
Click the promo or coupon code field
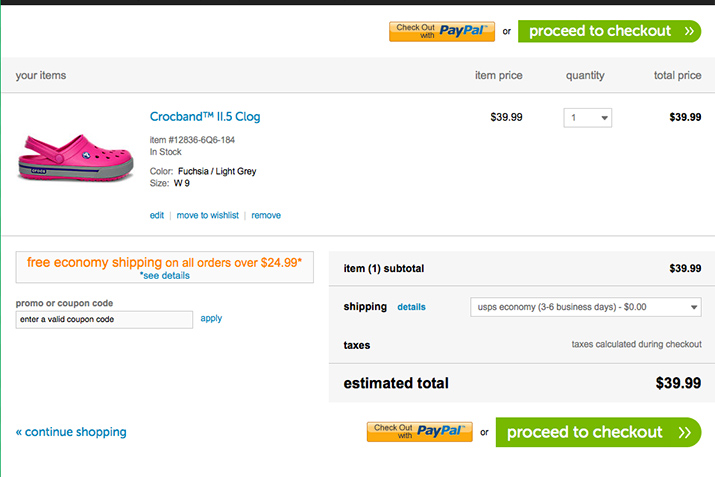(x=104, y=319)
